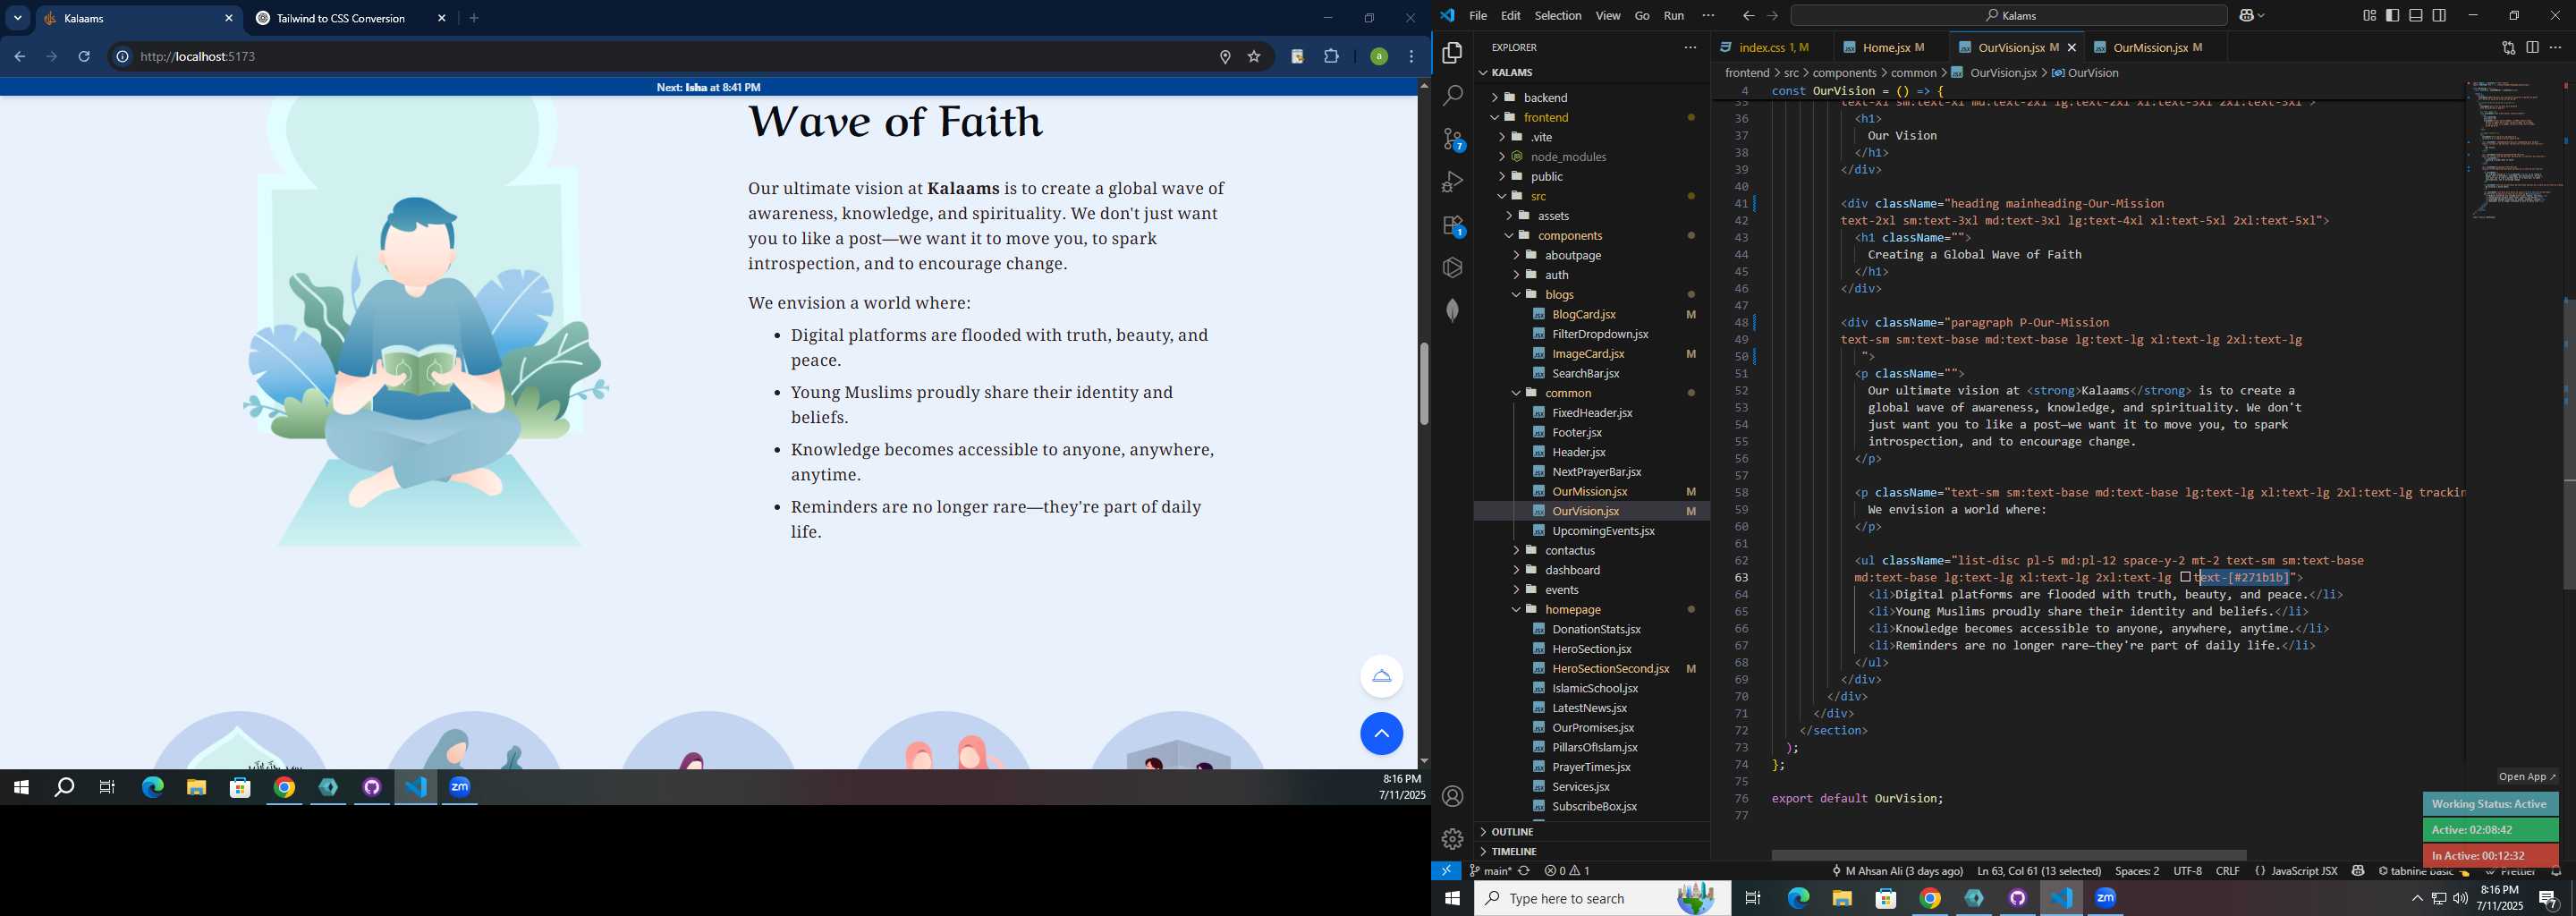Viewport: 2576px width, 916px height.
Task: Toggle the primary side bar
Action: [x=2393, y=15]
